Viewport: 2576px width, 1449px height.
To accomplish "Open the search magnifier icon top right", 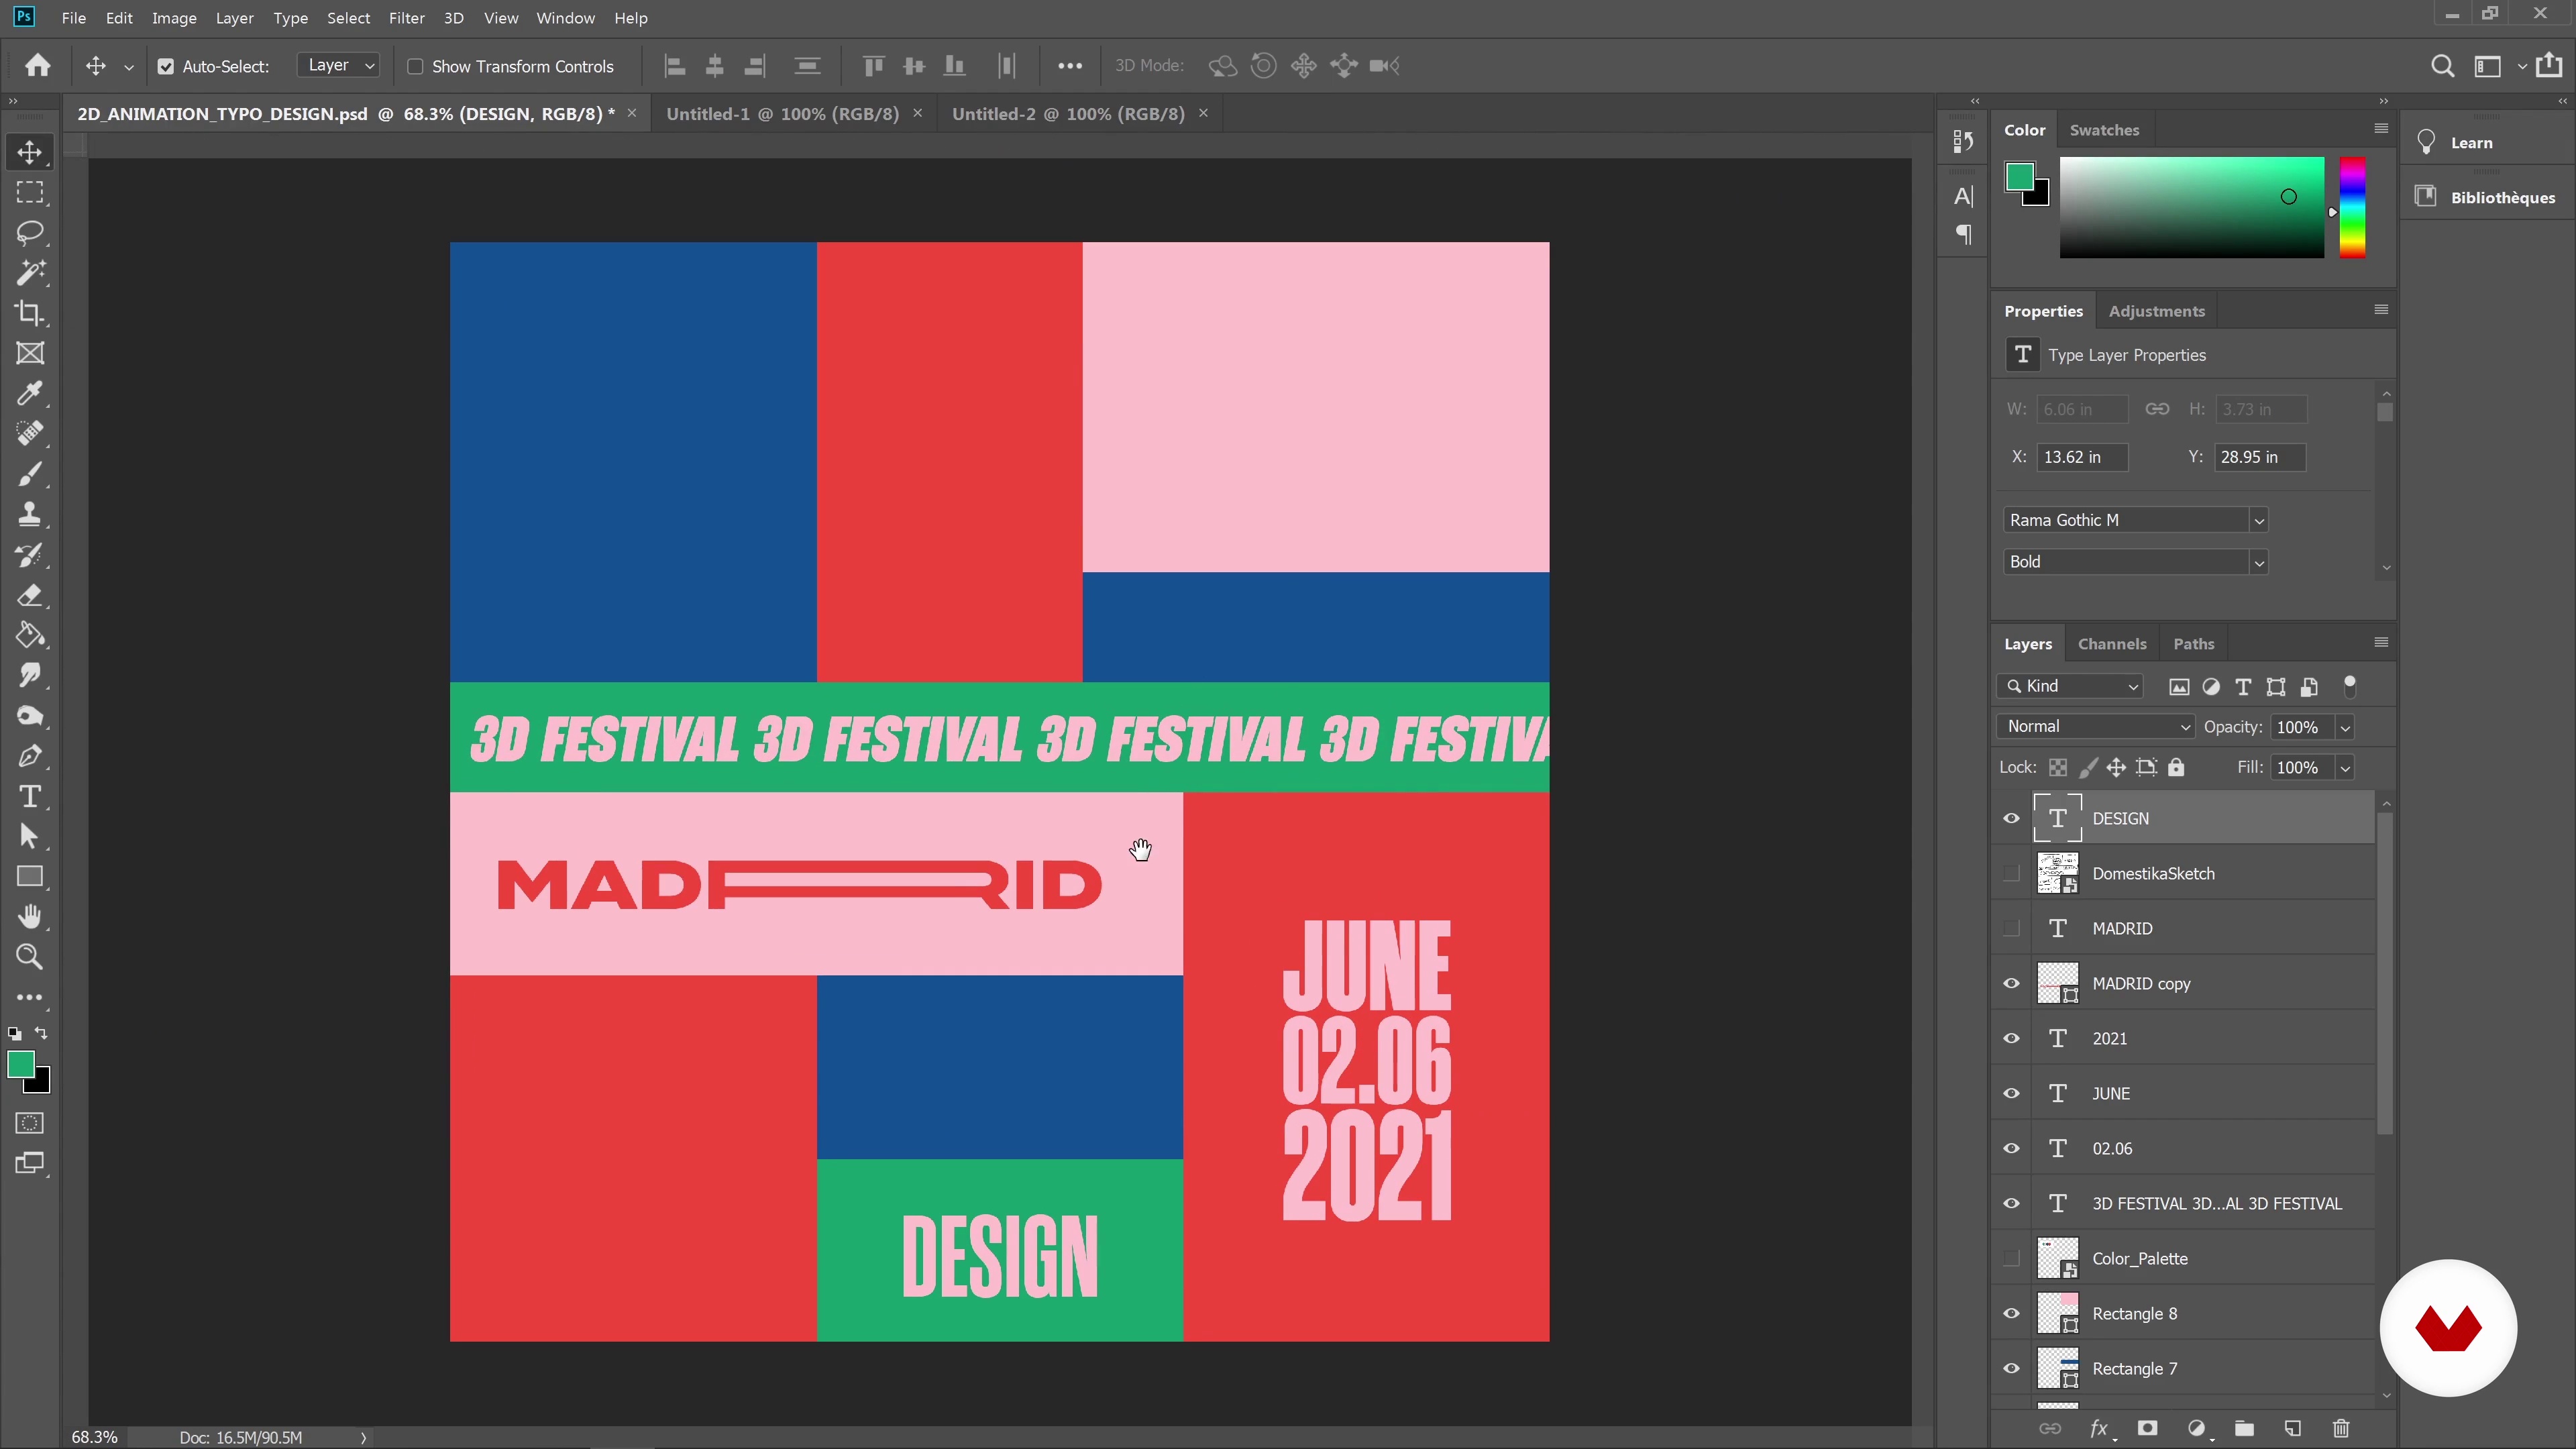I will tap(2442, 66).
